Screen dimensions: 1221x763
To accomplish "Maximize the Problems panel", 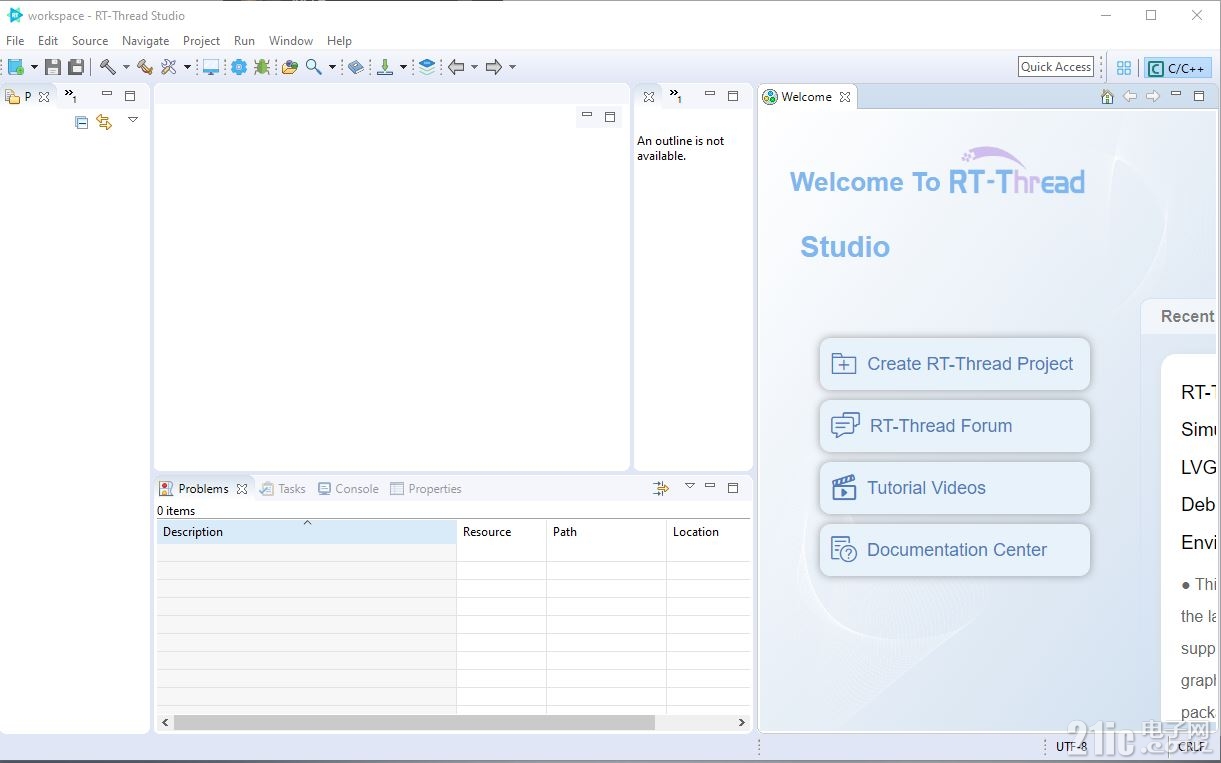I will 733,488.
